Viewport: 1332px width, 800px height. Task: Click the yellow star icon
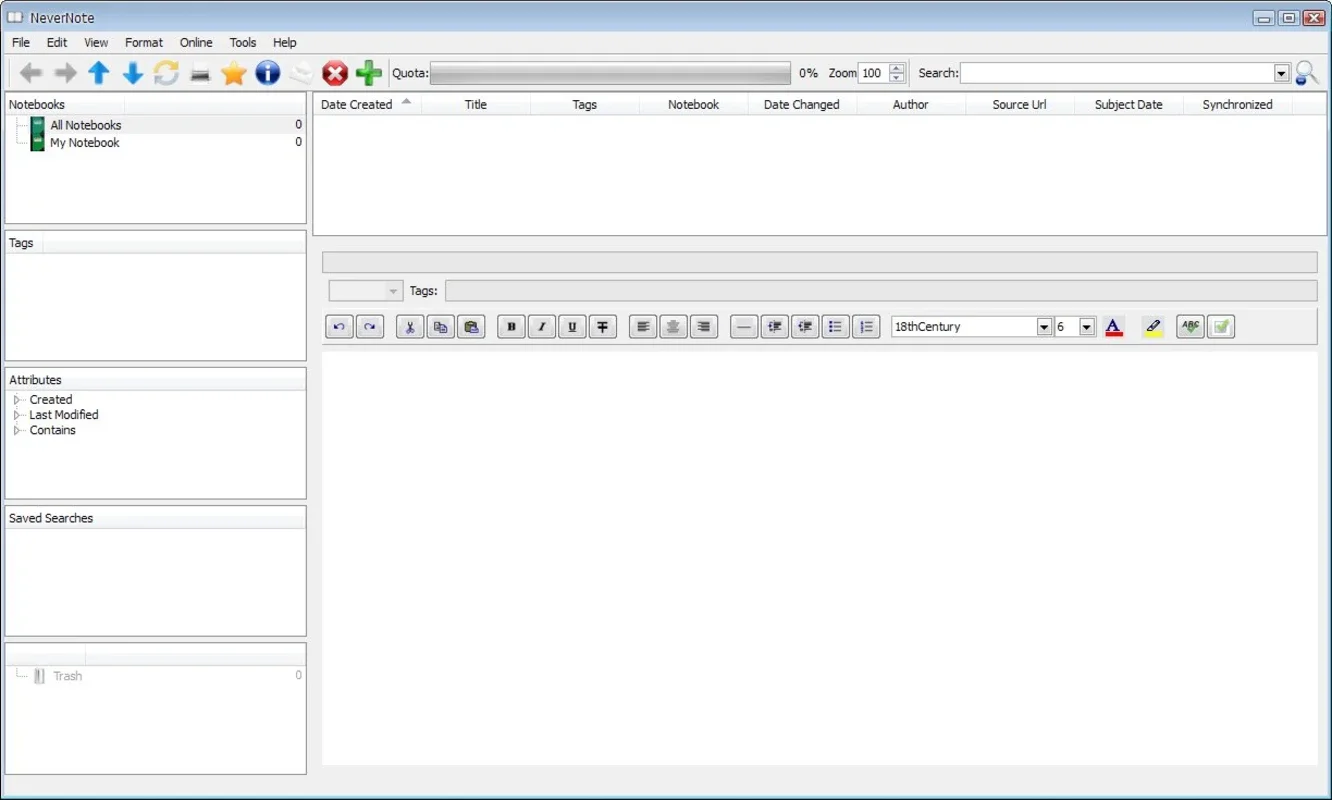point(234,73)
